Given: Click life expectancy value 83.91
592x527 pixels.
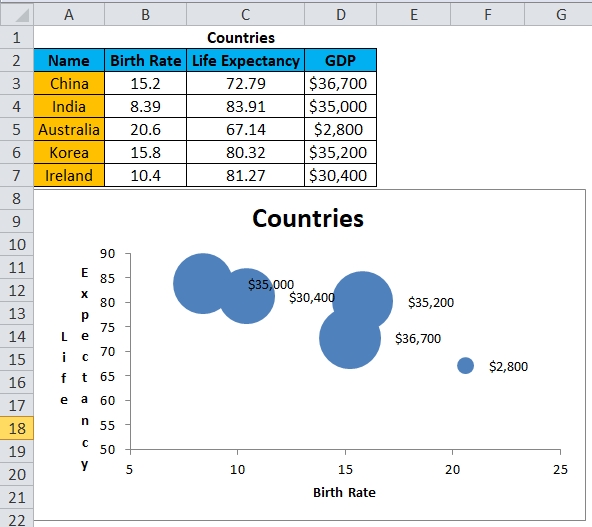Looking at the screenshot, I should coord(245,106).
